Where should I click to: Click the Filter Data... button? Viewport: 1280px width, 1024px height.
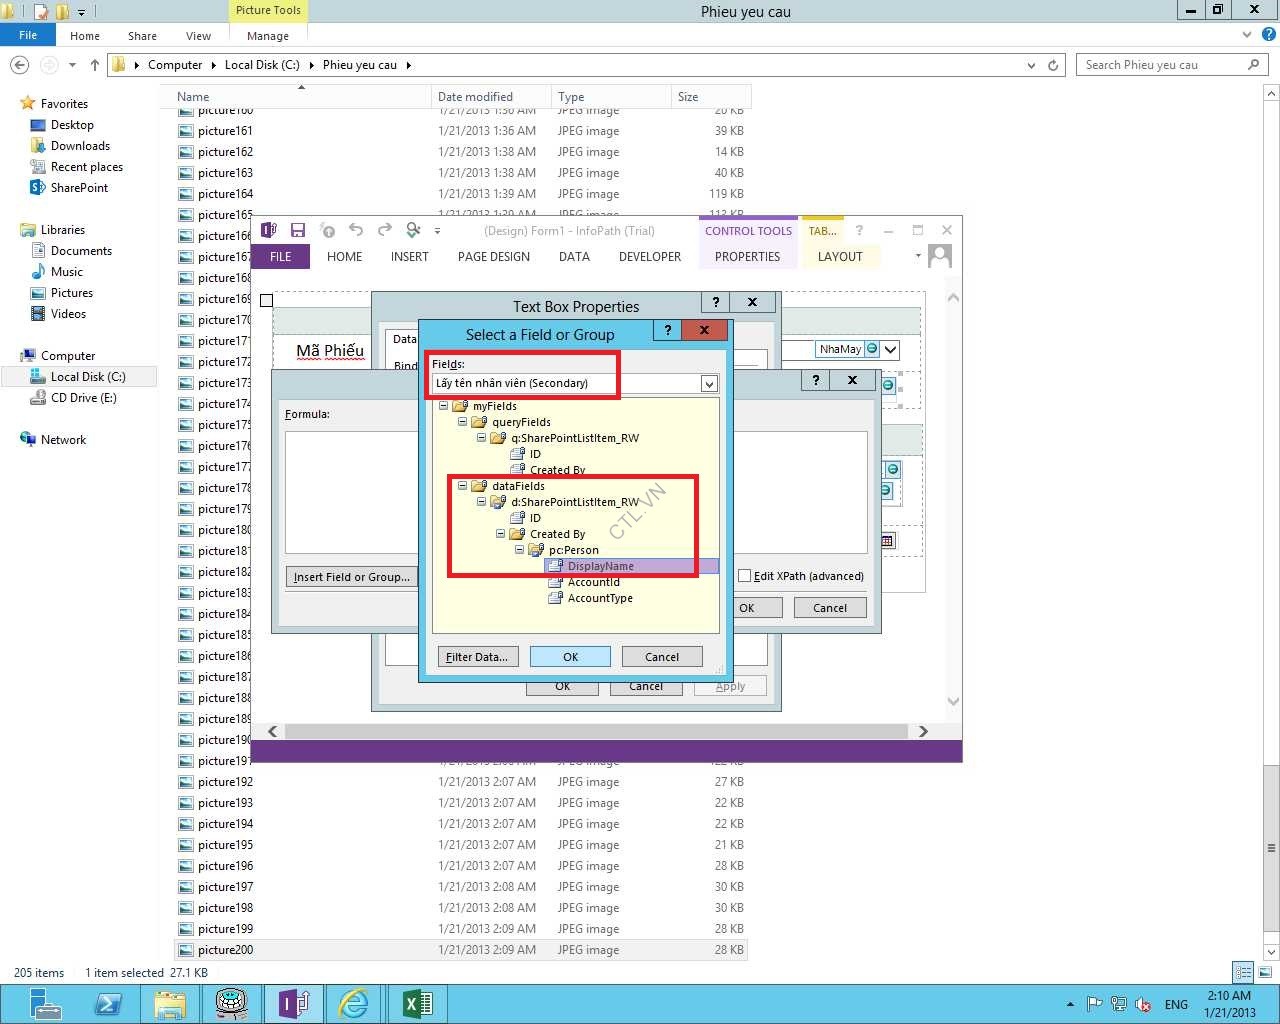(x=477, y=657)
